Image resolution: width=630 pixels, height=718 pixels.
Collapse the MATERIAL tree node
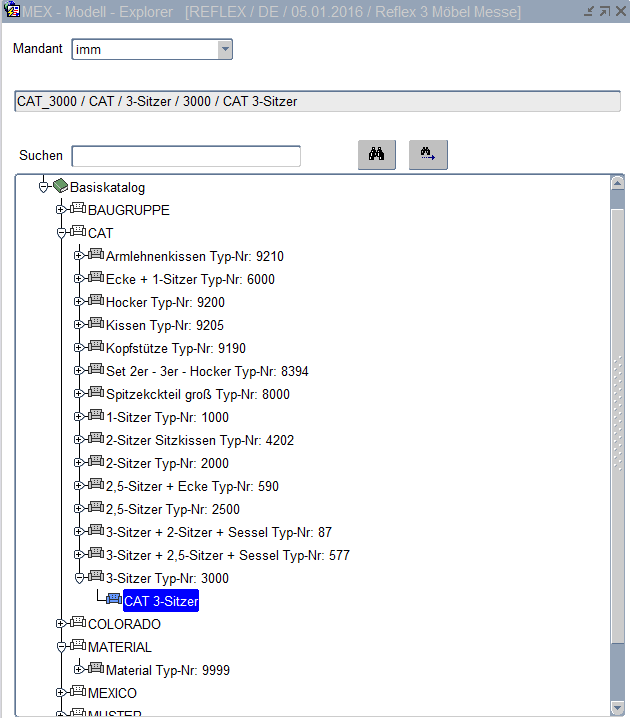61,647
